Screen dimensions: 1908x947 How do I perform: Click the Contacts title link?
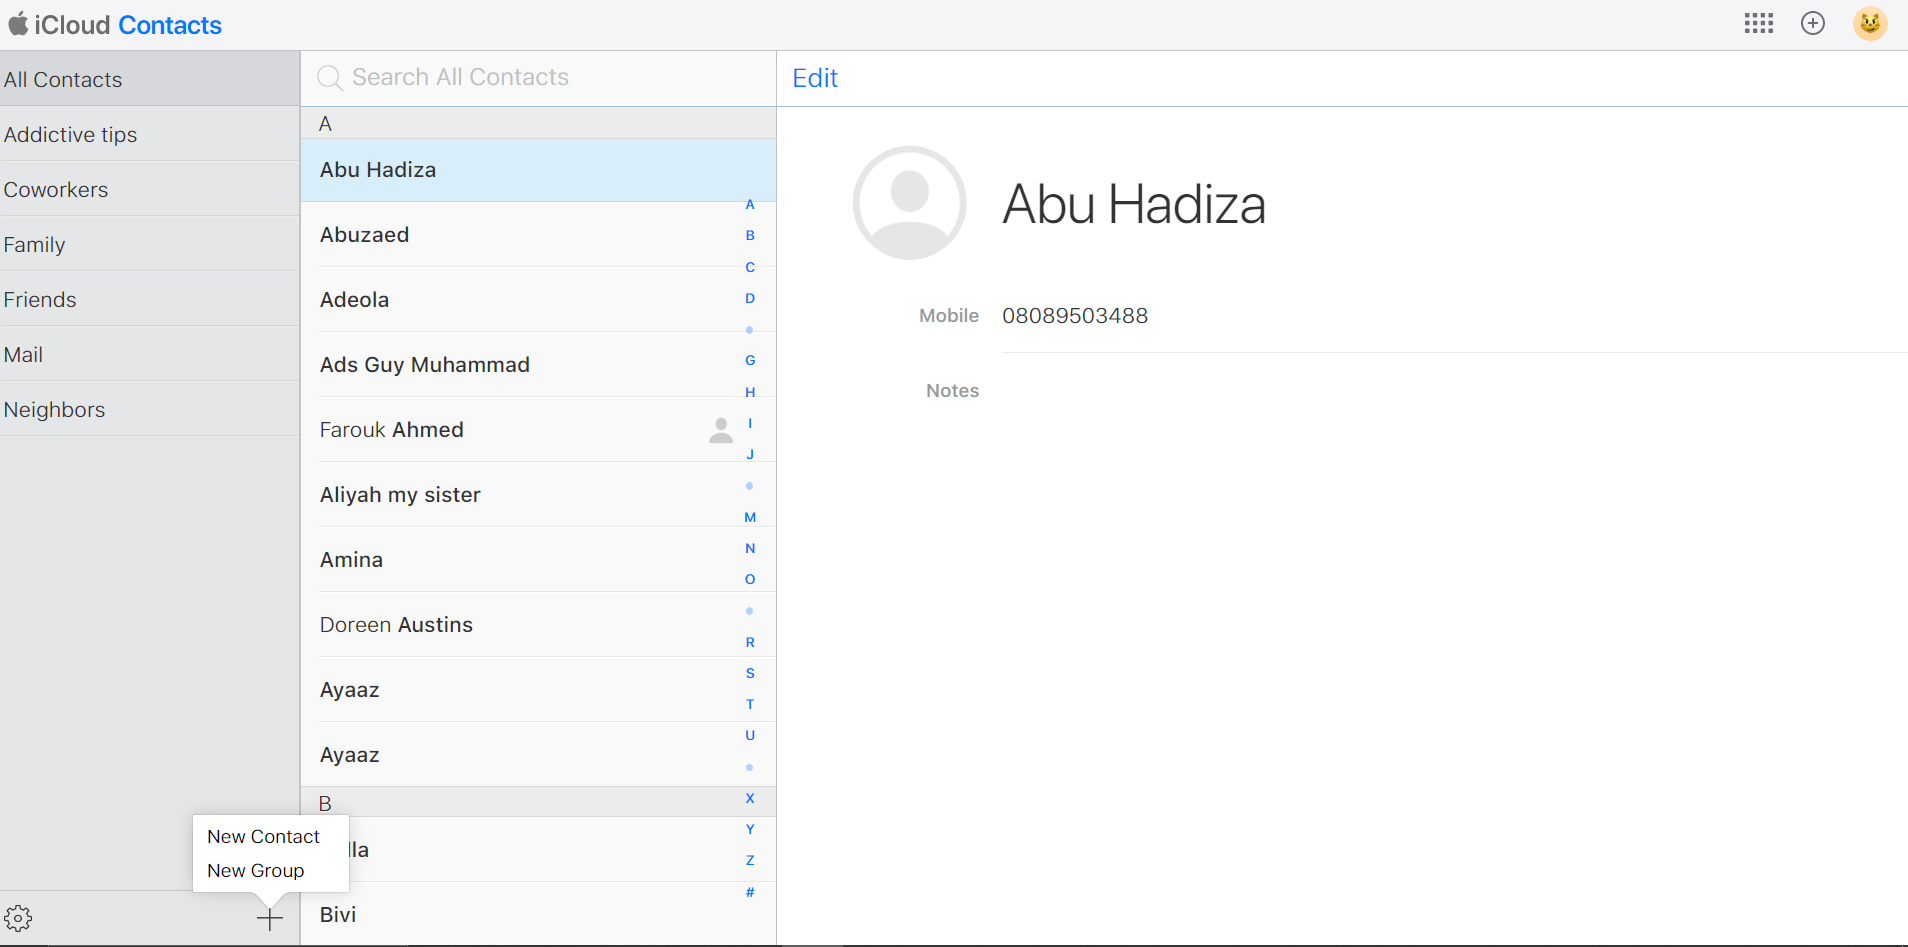tap(169, 25)
